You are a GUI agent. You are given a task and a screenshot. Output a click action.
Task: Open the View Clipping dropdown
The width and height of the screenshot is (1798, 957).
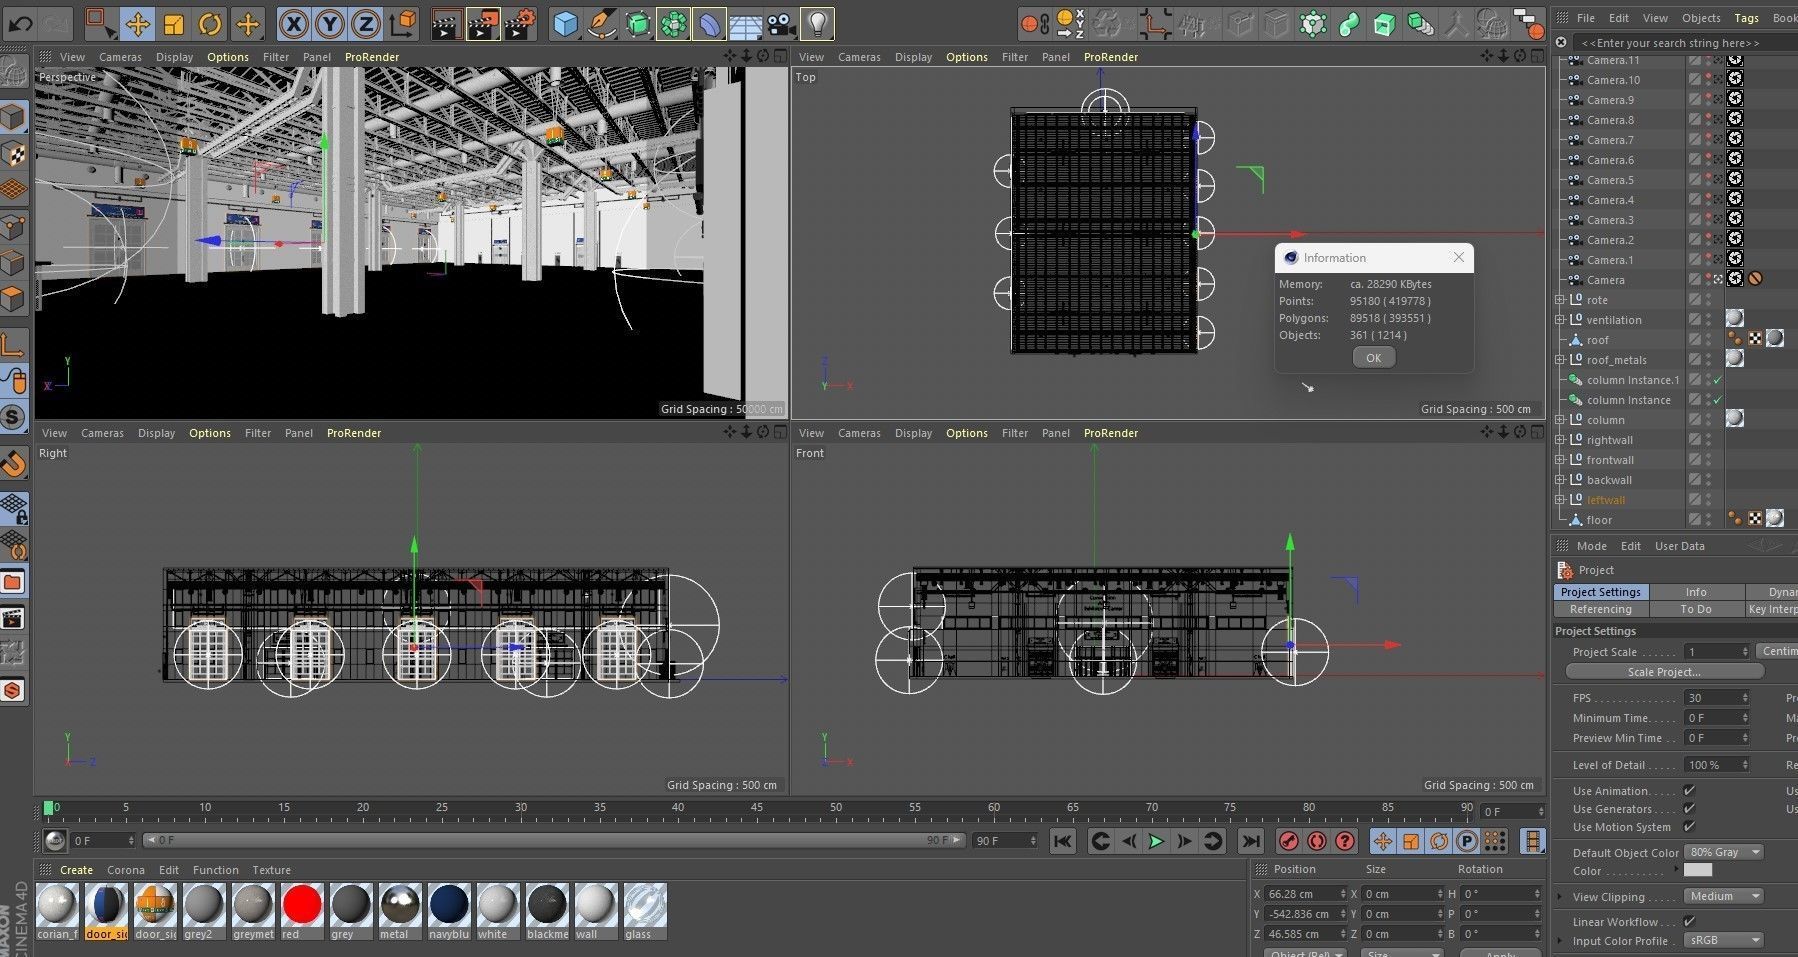pyautogui.click(x=1724, y=896)
